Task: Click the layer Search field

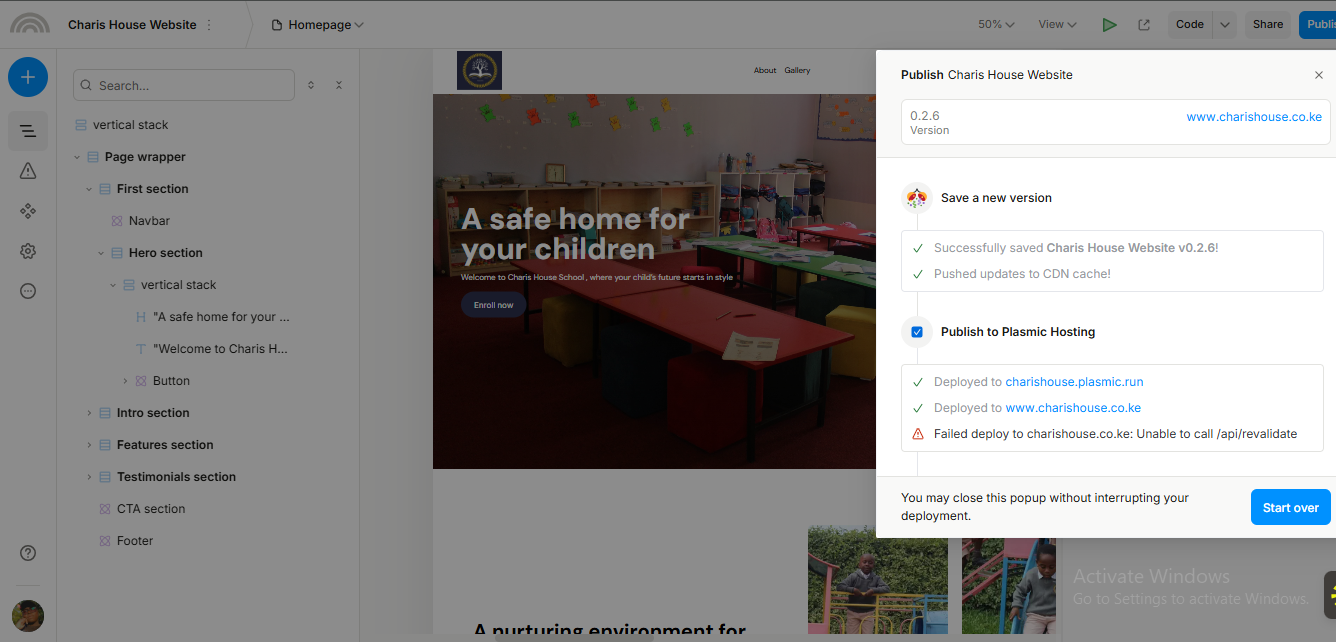Action: pos(184,85)
